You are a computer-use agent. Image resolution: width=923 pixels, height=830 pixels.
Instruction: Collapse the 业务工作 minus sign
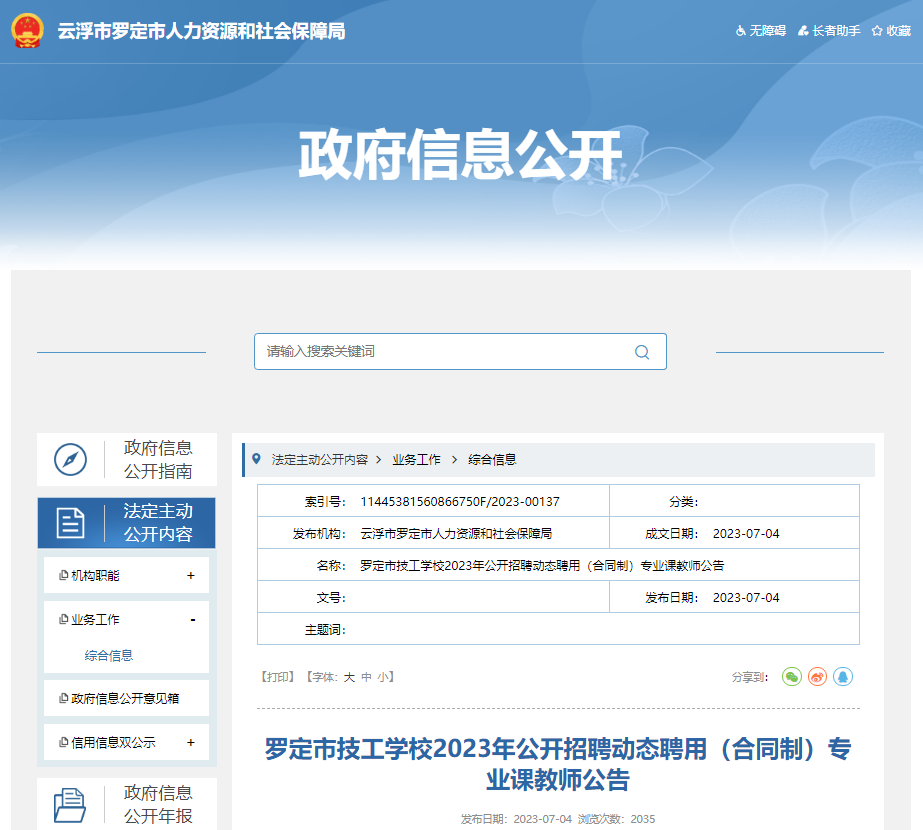(x=192, y=620)
